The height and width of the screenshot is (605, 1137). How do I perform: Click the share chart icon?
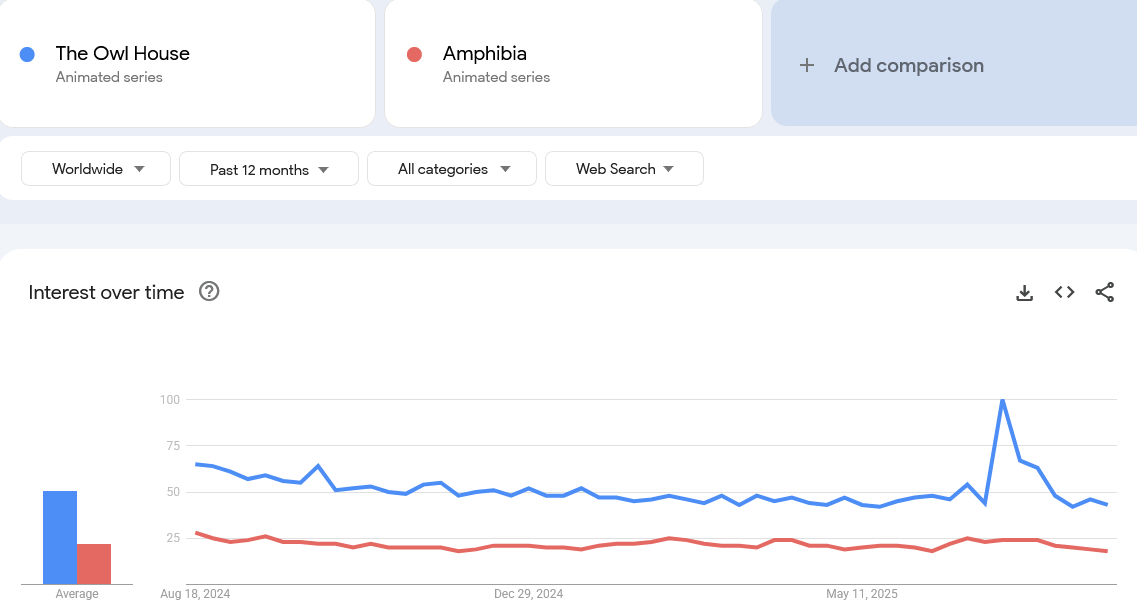1104,292
